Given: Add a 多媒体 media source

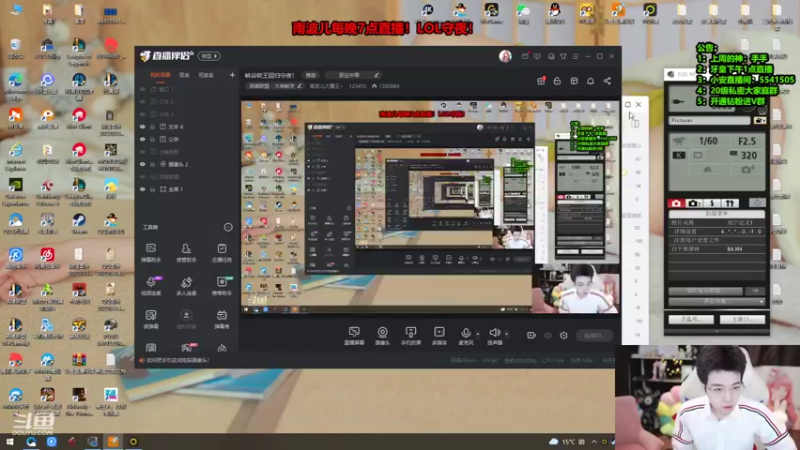Looking at the screenshot, I should 439,336.
